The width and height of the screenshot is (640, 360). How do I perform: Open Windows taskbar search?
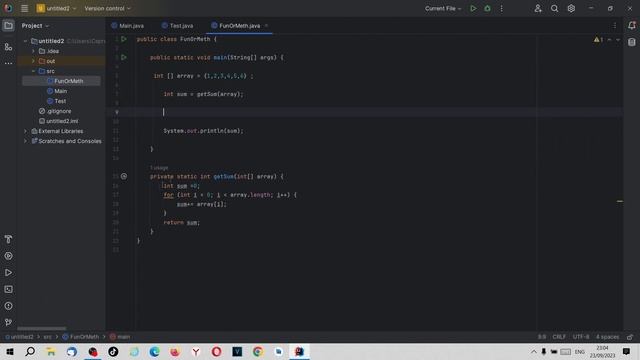point(30,351)
